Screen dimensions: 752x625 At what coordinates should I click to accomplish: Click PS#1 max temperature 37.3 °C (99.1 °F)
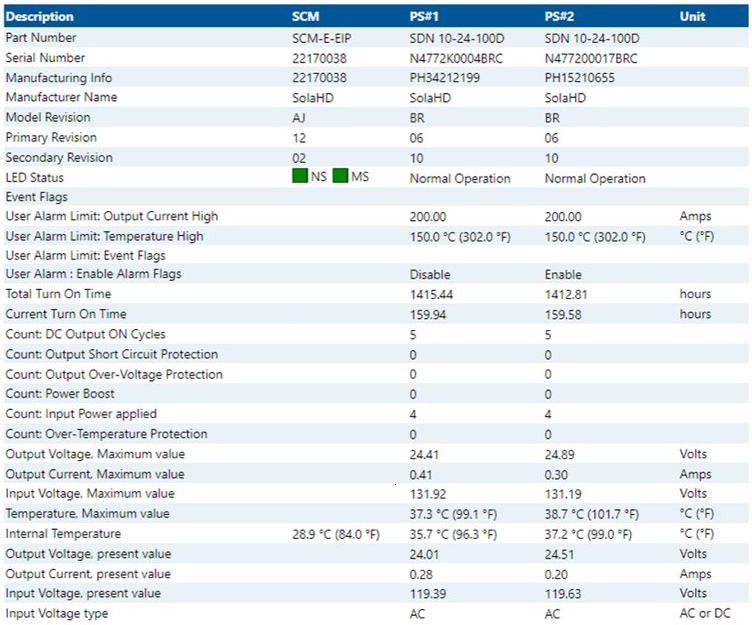pos(453,514)
